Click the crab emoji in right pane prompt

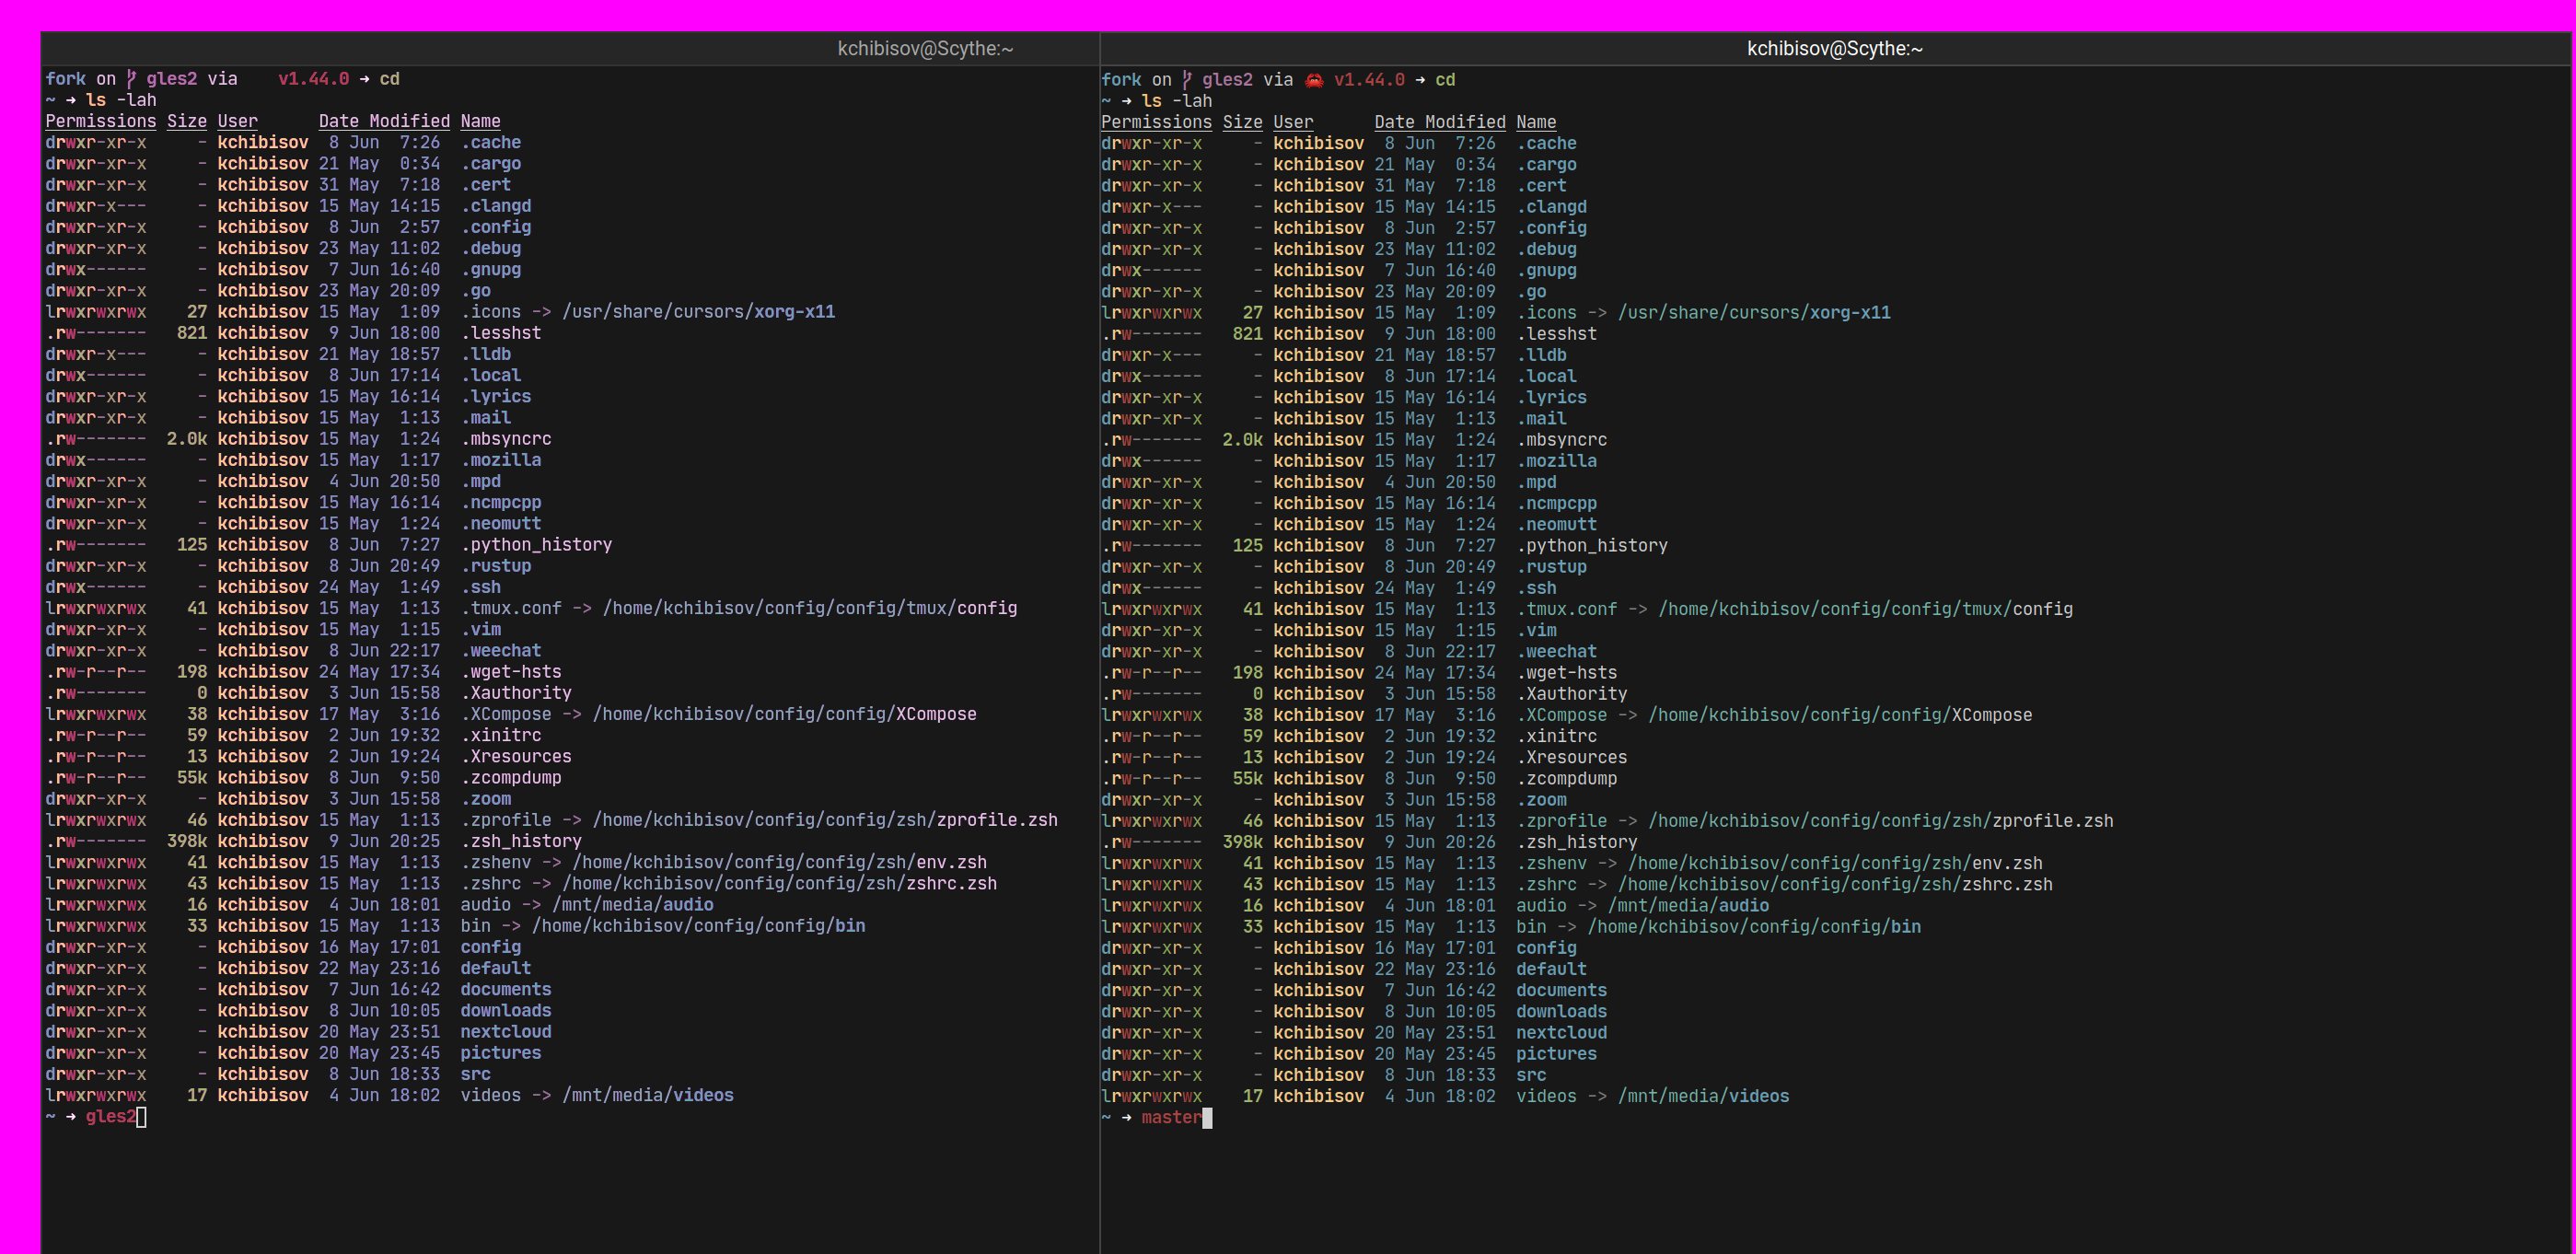point(1313,80)
